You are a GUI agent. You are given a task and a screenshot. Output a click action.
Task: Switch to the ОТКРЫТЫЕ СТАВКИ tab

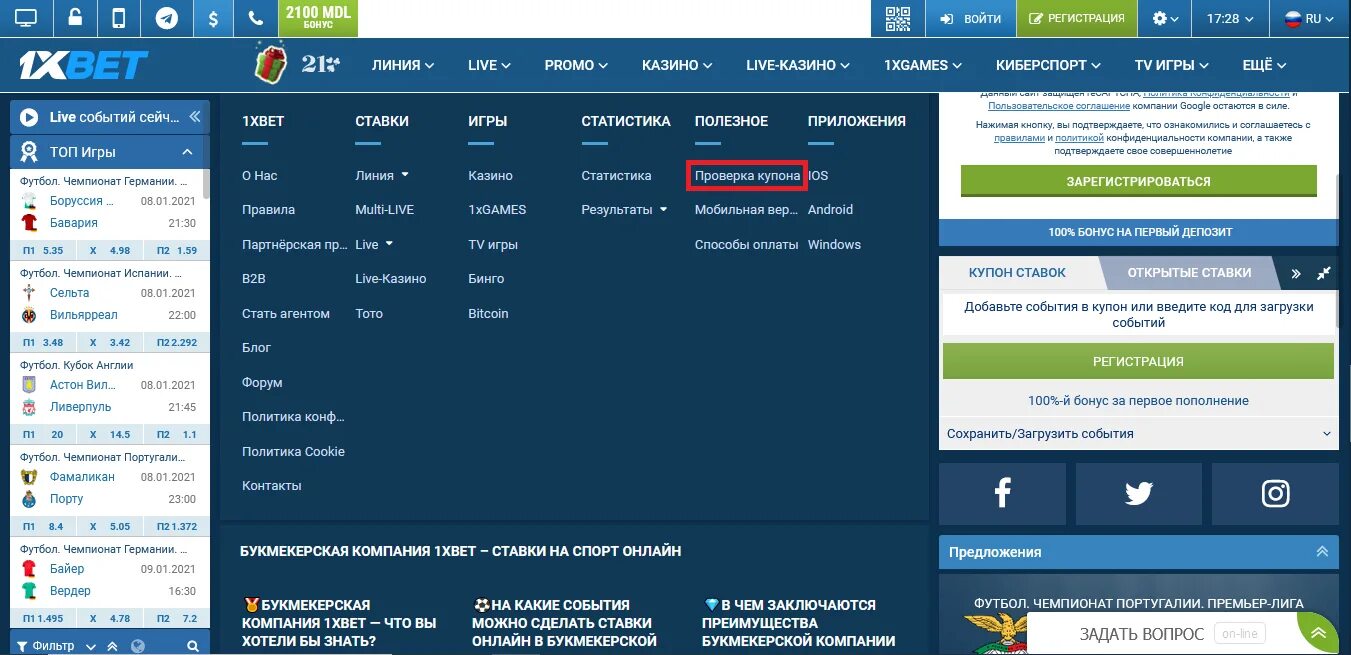pos(1188,272)
